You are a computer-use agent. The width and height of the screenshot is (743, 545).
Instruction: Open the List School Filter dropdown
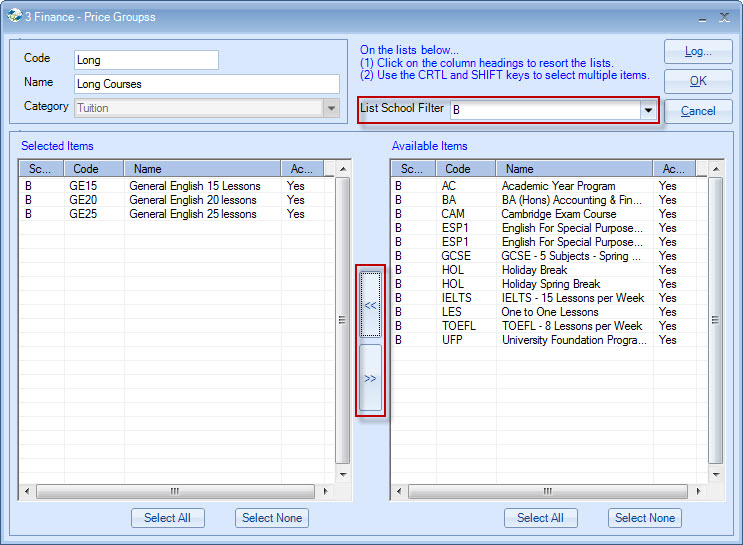pyautogui.click(x=647, y=110)
